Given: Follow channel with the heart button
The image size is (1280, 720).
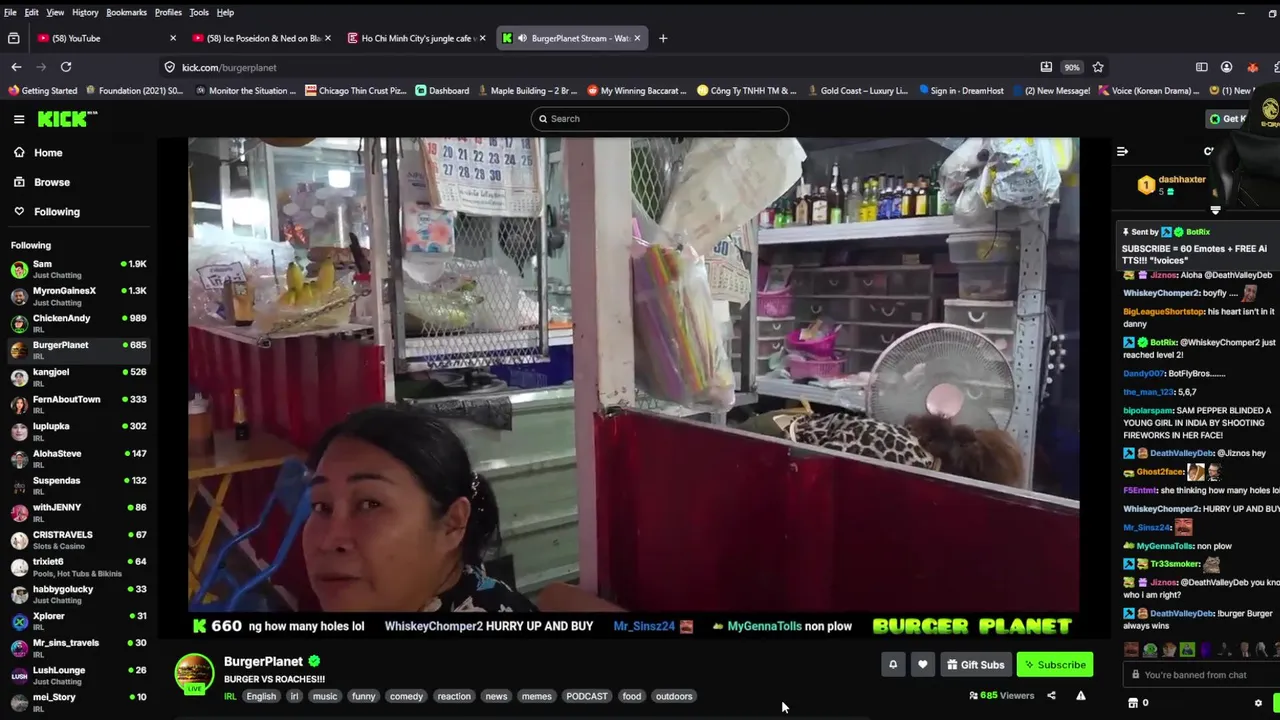Looking at the screenshot, I should [922, 664].
